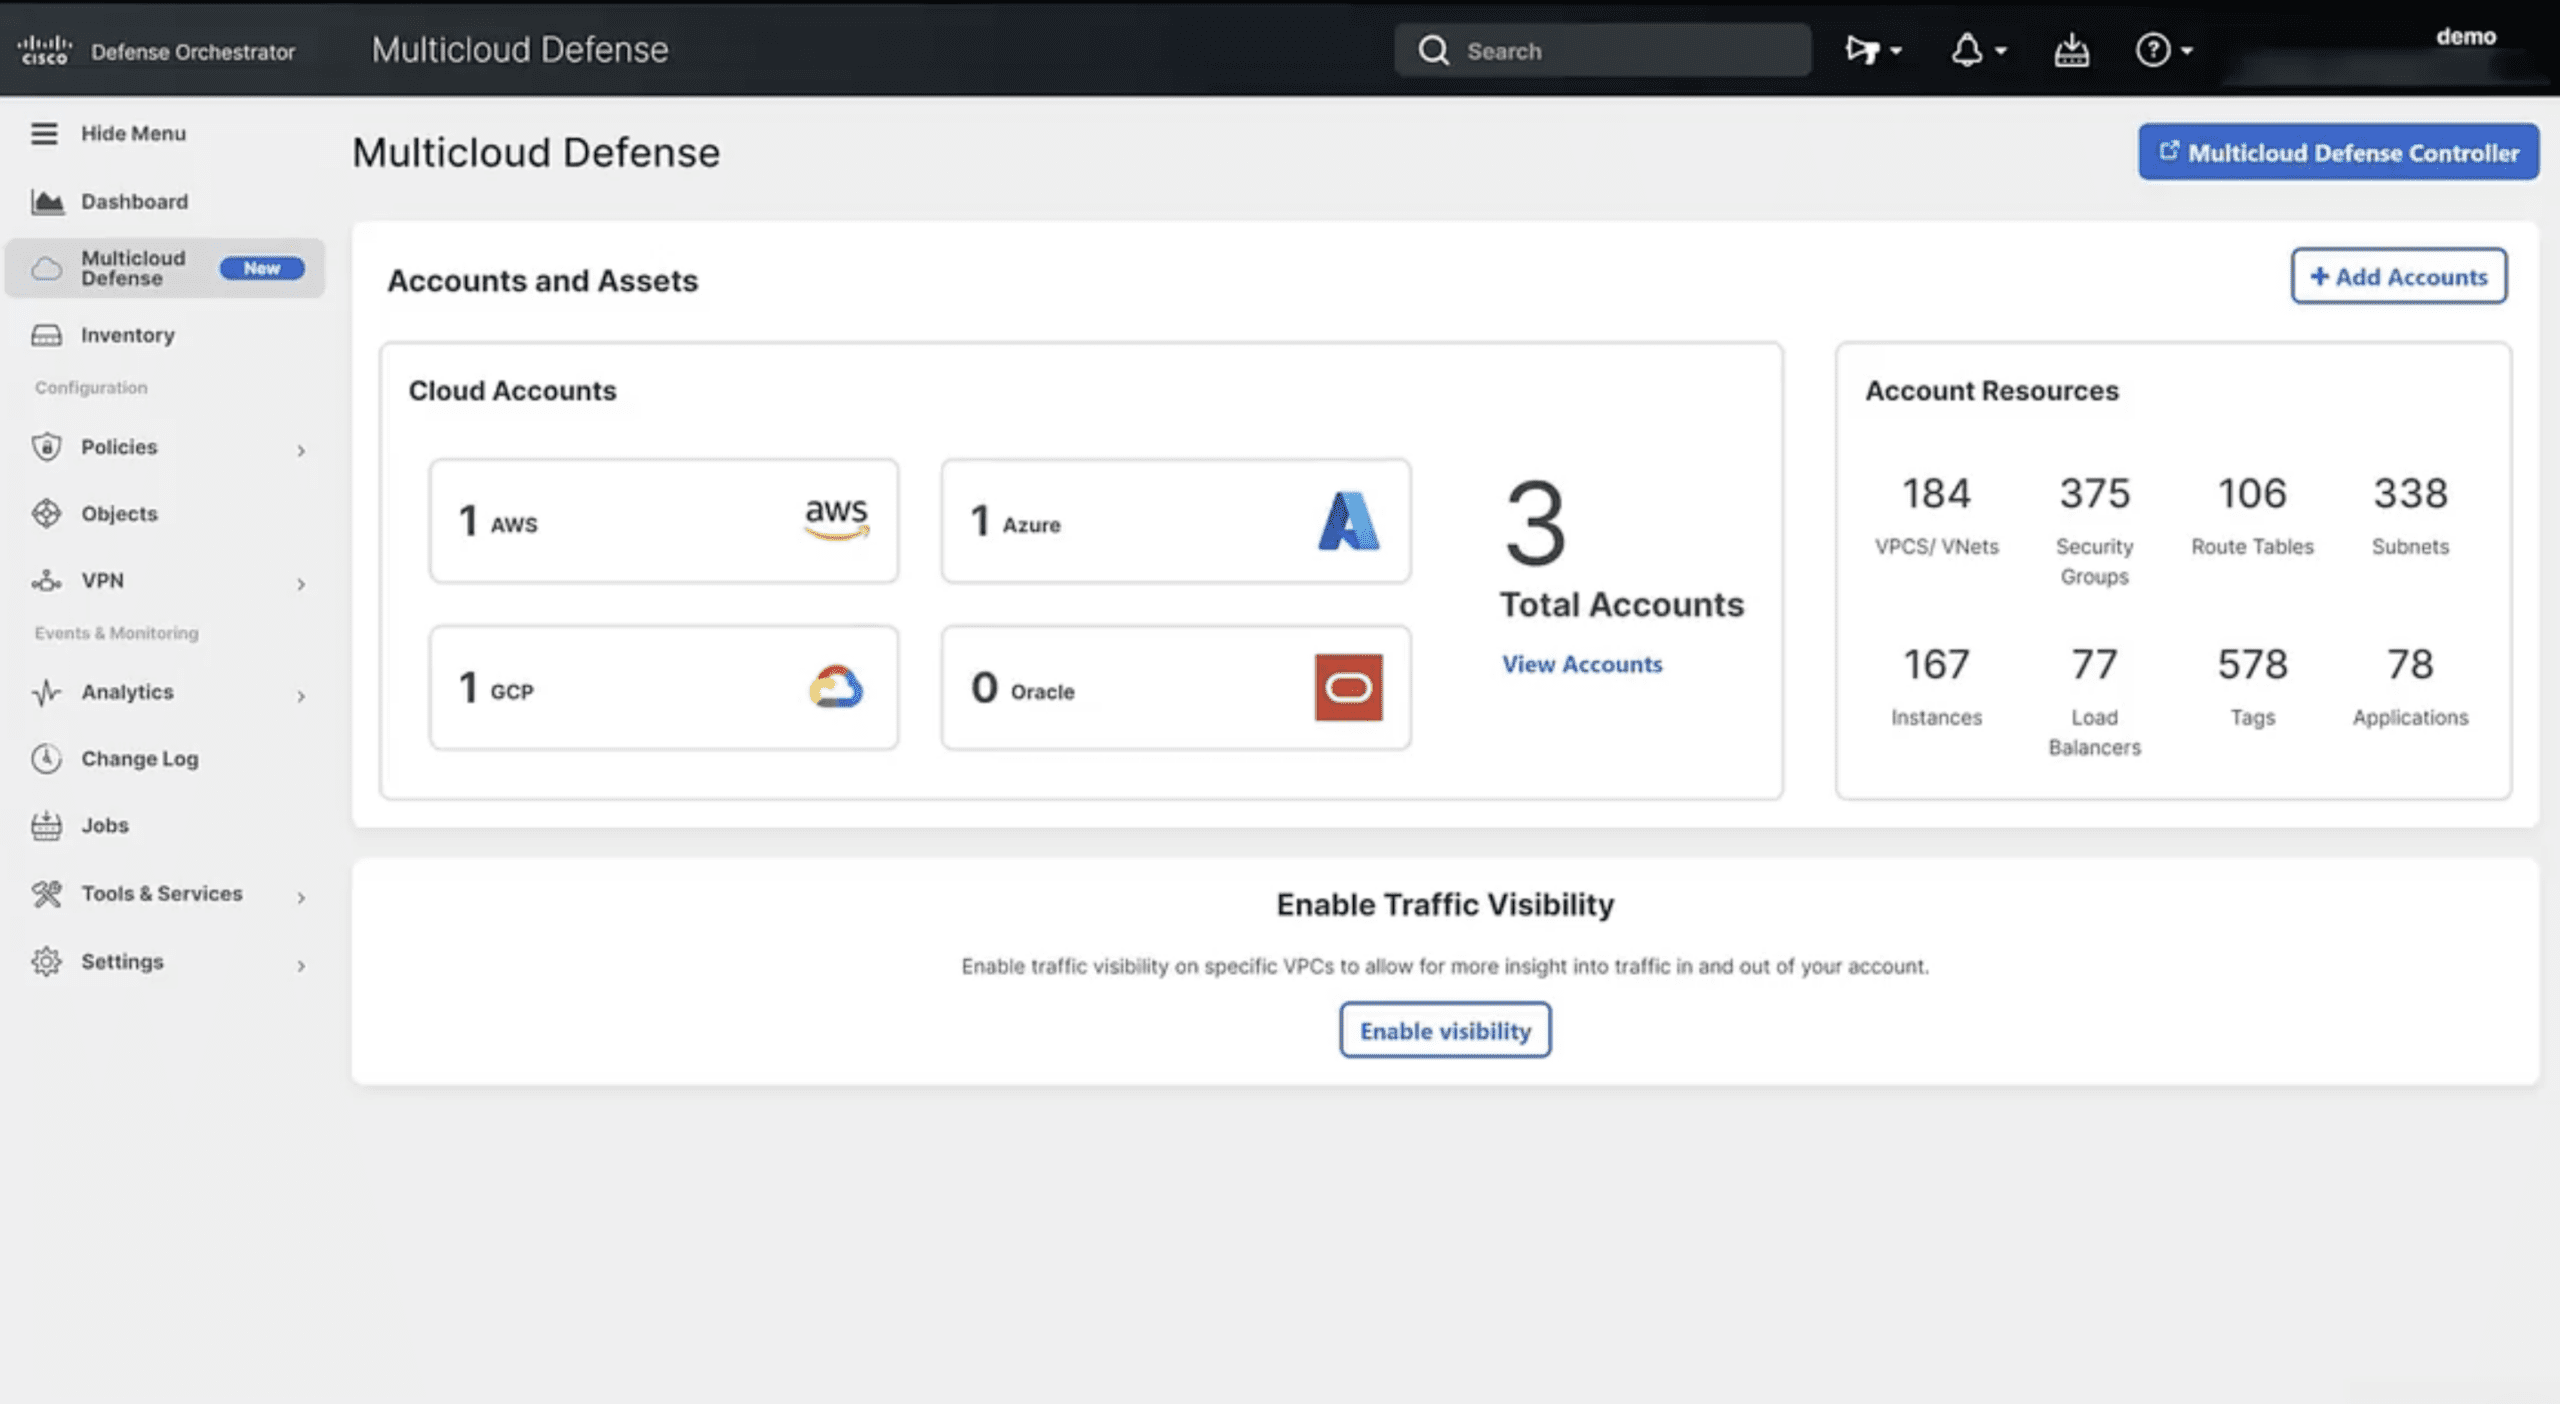The width and height of the screenshot is (2560, 1404).
Task: Select the 0 Oracle account card
Action: pyautogui.click(x=1176, y=687)
